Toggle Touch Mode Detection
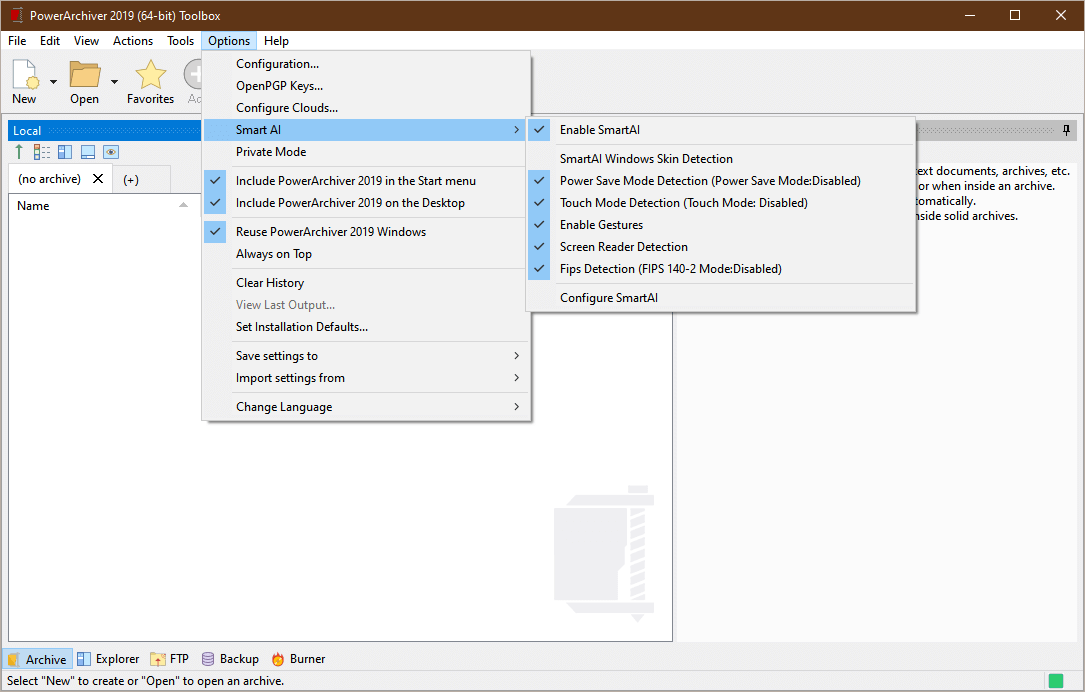Image resolution: width=1085 pixels, height=692 pixels. coord(721,203)
